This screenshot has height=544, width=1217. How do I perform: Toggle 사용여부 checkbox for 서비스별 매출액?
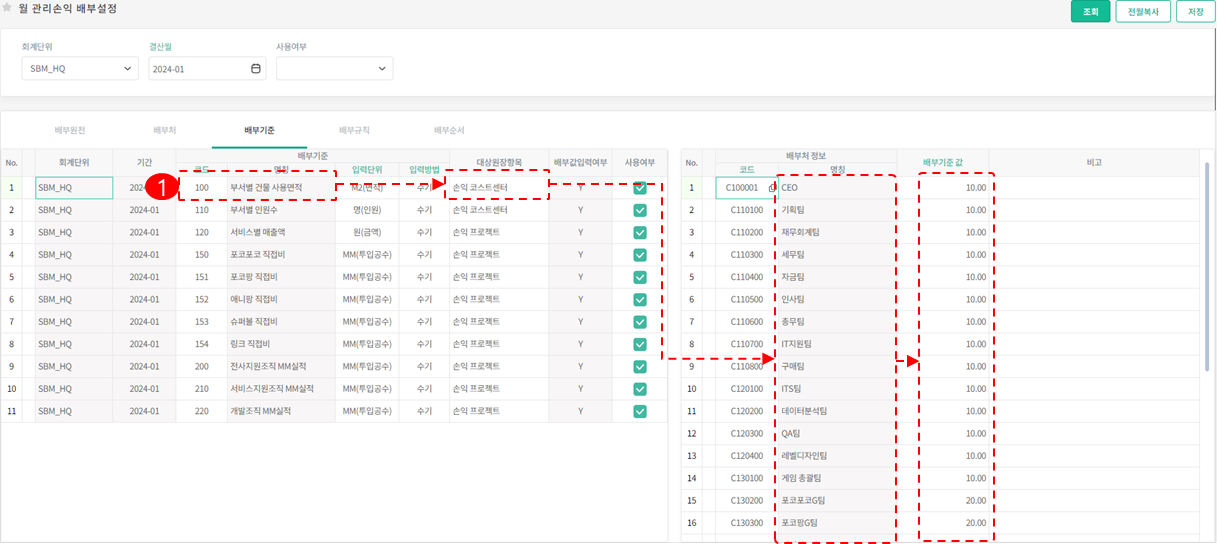(640, 232)
